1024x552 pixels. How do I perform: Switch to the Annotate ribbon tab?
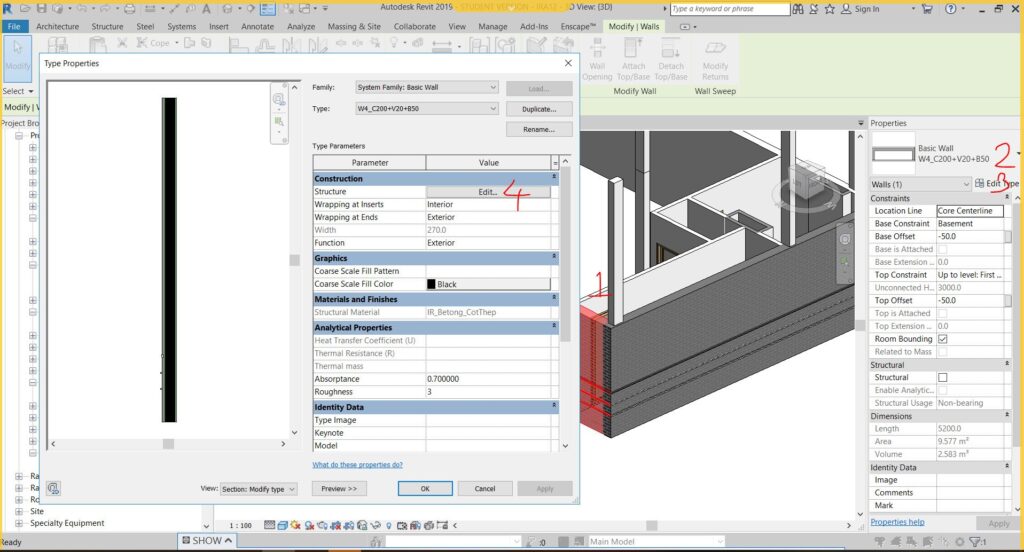(x=257, y=26)
